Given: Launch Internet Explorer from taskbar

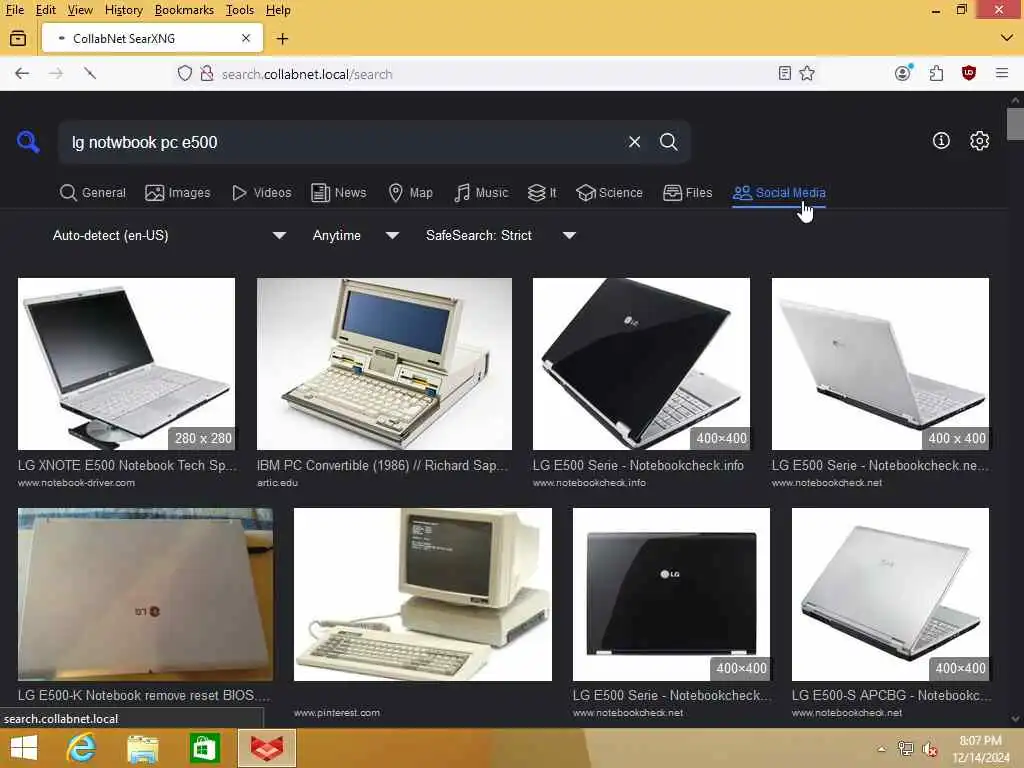Looking at the screenshot, I should click(82, 748).
